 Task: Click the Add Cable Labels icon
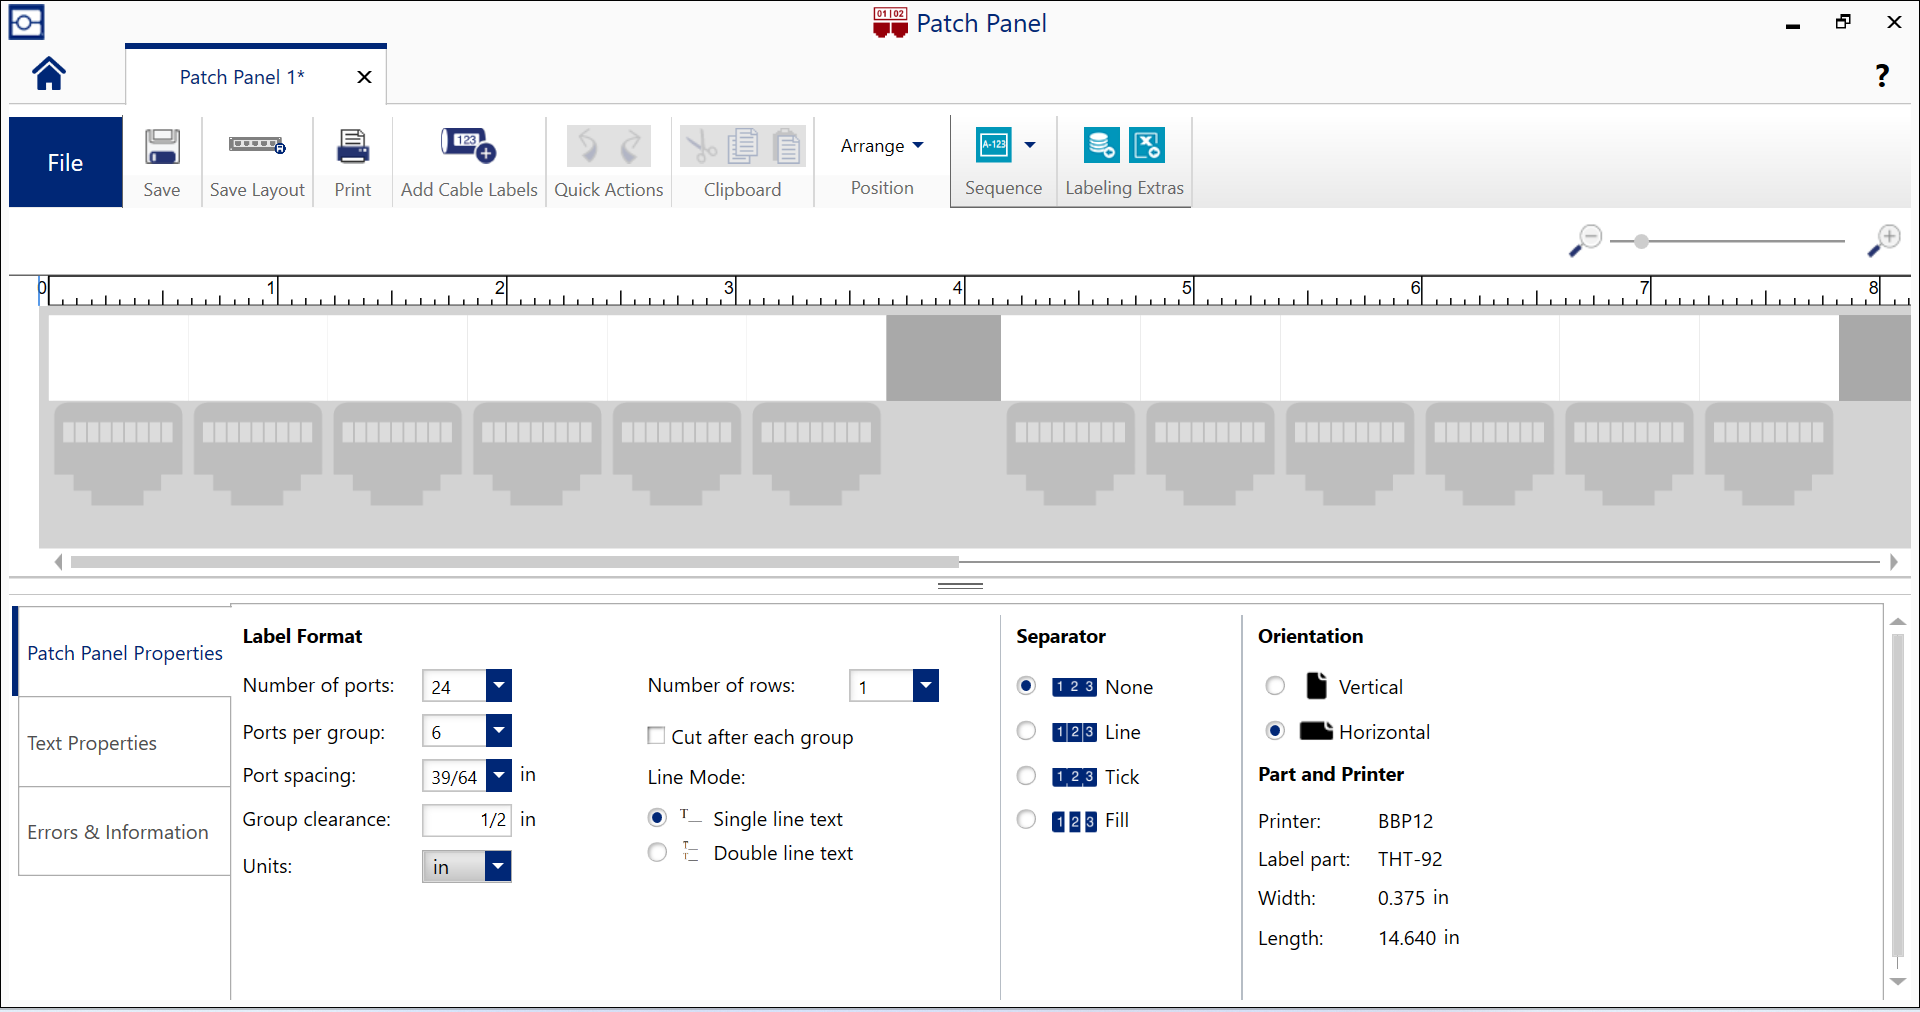click(x=468, y=146)
